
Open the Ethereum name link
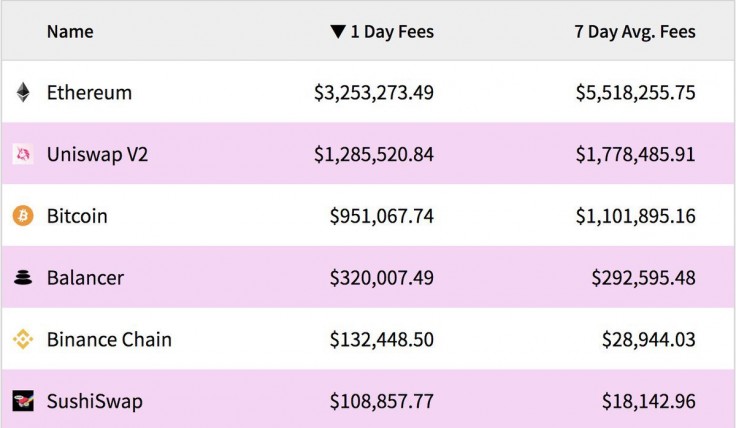pos(89,93)
